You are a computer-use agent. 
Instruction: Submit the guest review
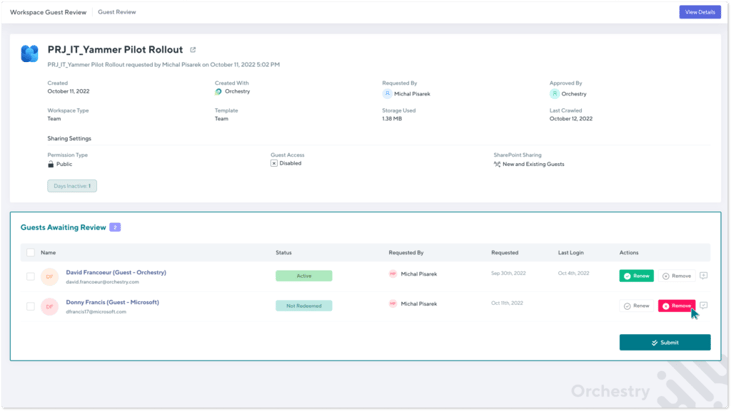tap(665, 342)
